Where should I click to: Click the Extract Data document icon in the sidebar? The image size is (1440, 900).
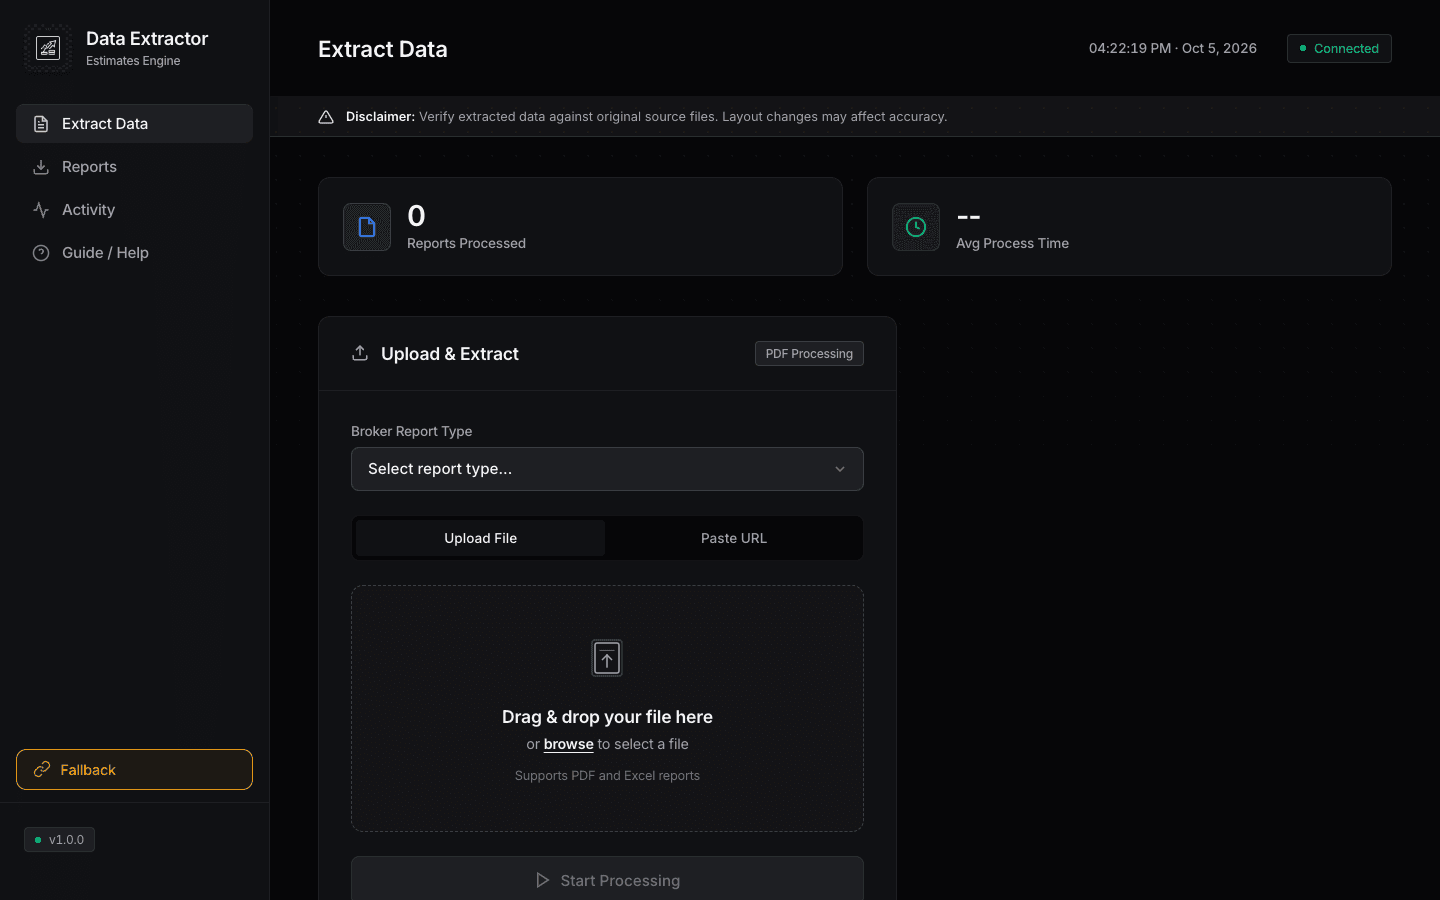click(41, 124)
